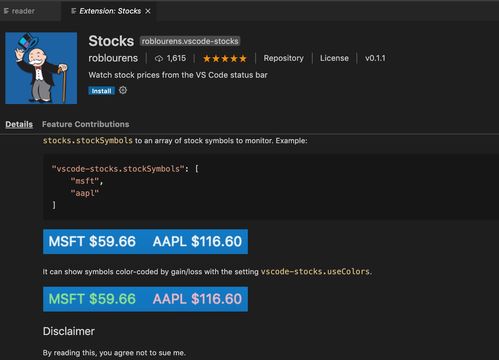Screen dimensions: 499x360
Task: Click the roblourens publisher name
Action: tap(113, 58)
